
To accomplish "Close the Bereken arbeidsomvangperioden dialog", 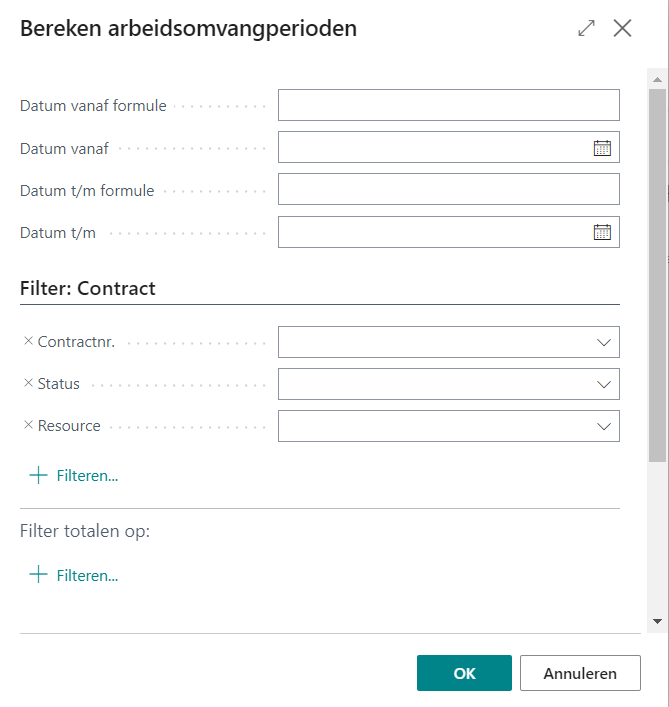I will pyautogui.click(x=622, y=29).
